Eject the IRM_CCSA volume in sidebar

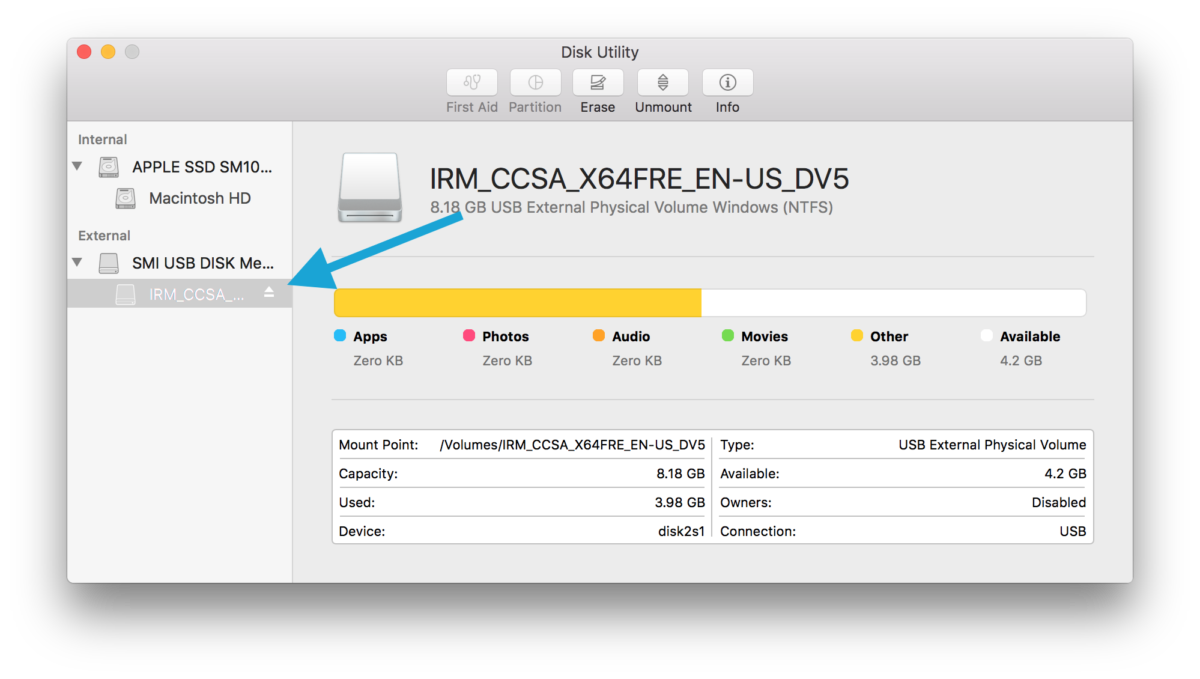268,293
